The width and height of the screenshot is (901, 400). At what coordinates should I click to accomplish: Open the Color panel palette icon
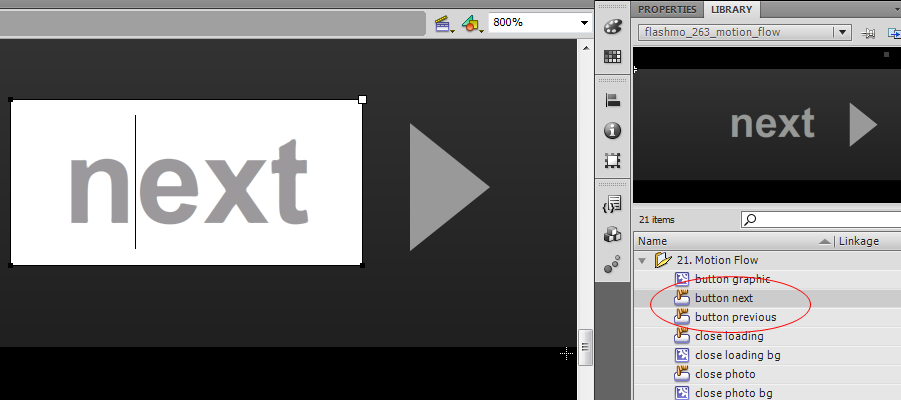613,27
